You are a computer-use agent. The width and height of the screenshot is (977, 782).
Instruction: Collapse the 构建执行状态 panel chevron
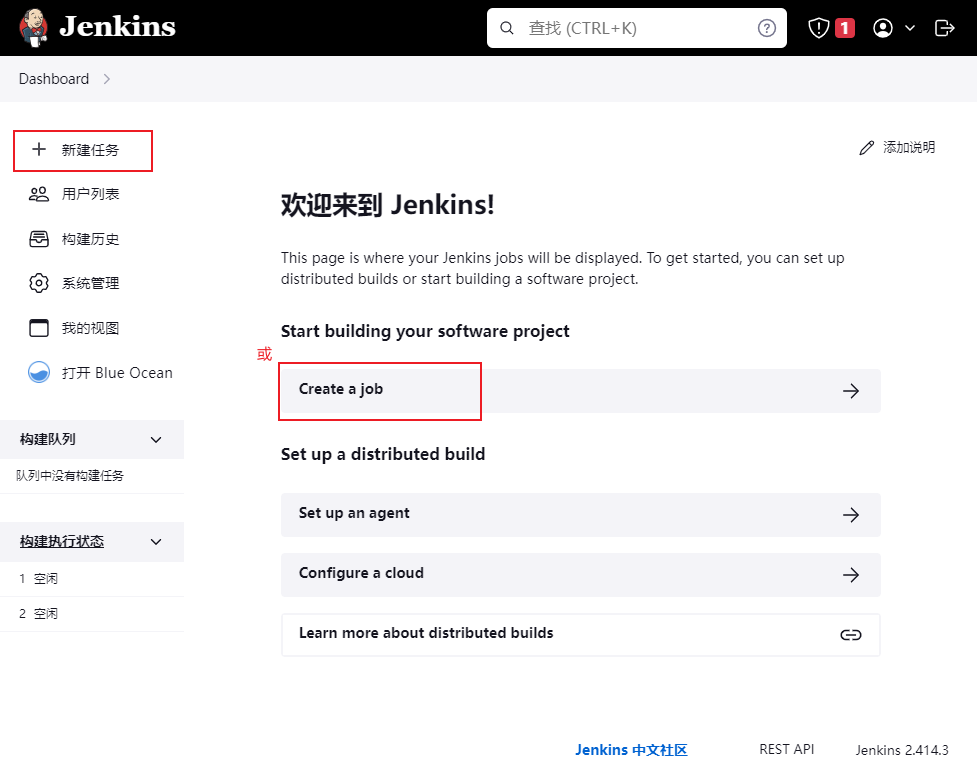(156, 542)
